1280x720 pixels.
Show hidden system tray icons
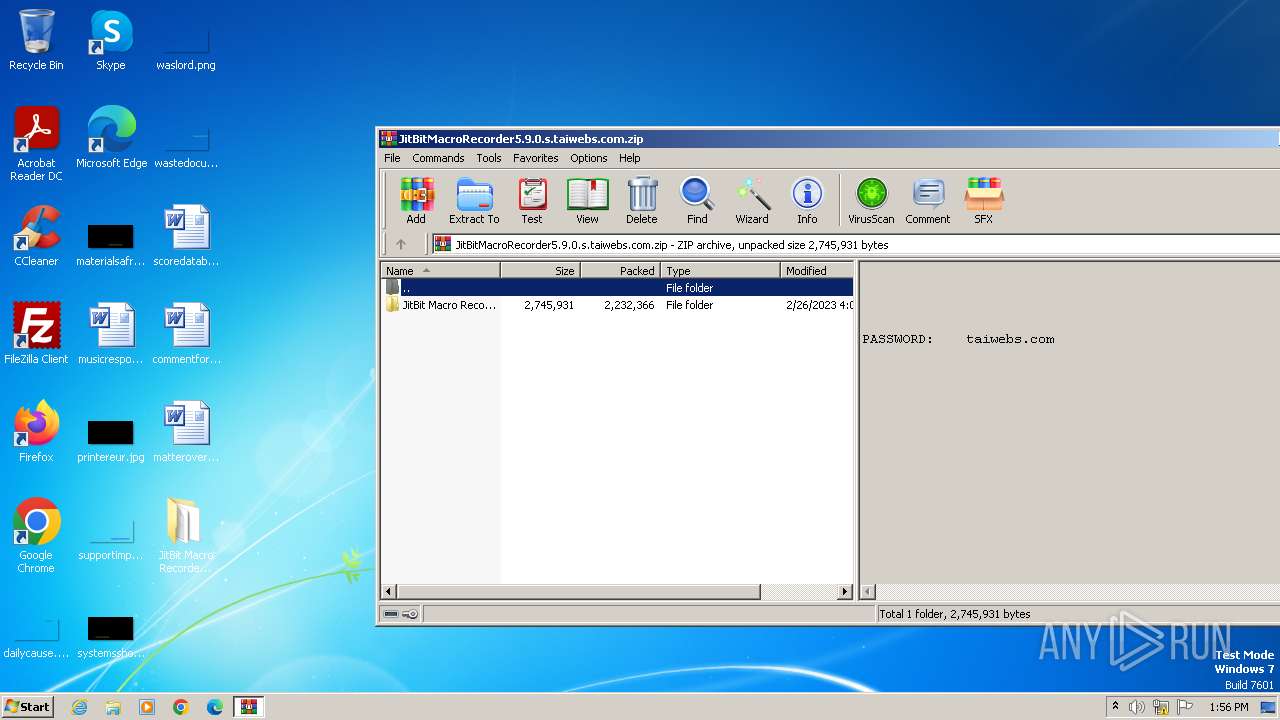pos(1115,707)
